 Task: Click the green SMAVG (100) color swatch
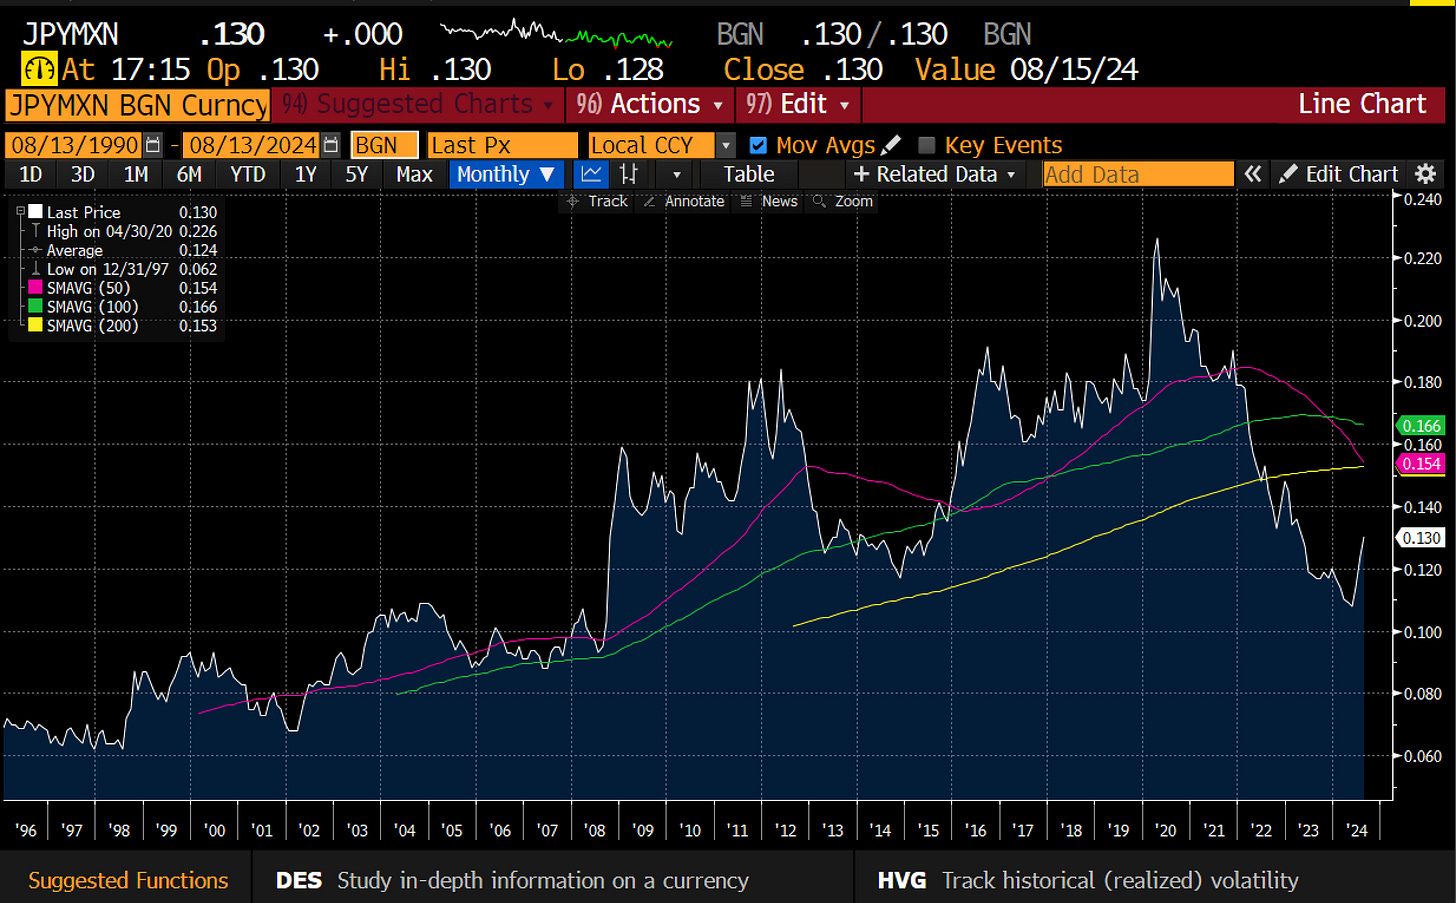tap(35, 306)
